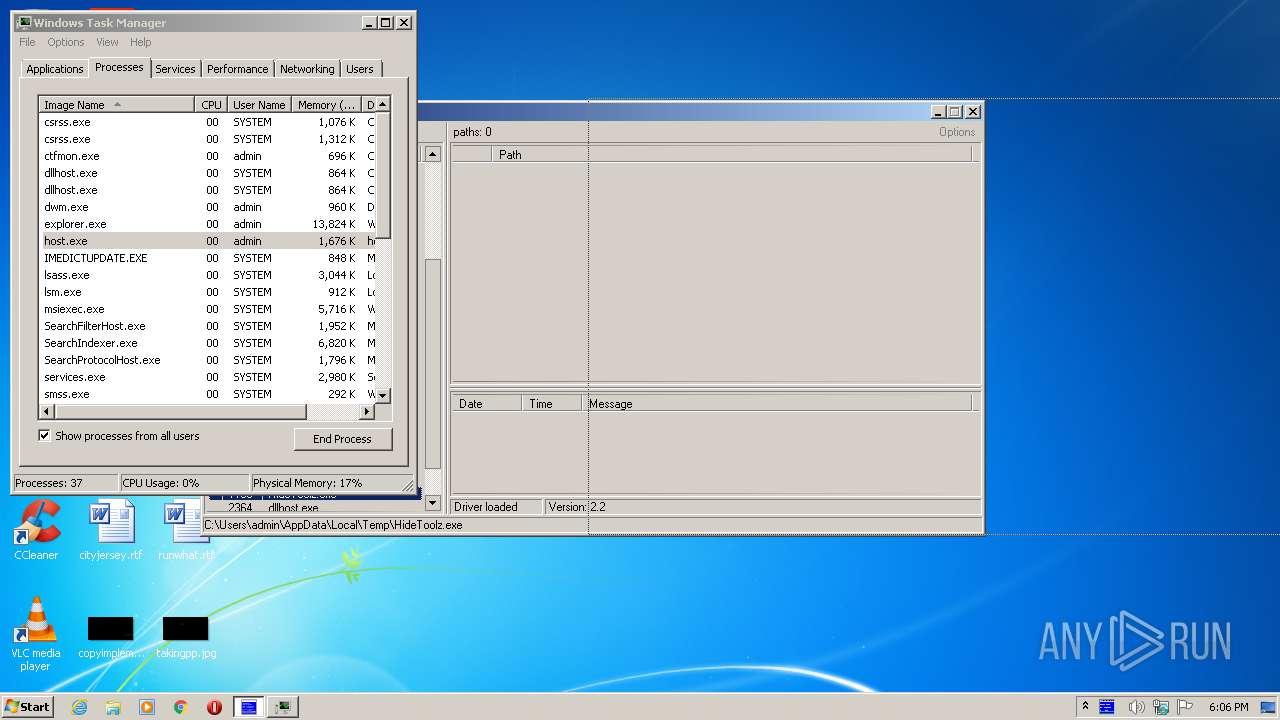Open the View menu in Task Manager

click(107, 42)
